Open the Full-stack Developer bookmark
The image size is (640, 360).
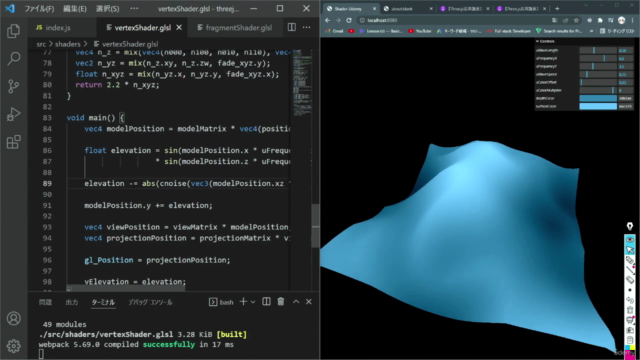509,31
